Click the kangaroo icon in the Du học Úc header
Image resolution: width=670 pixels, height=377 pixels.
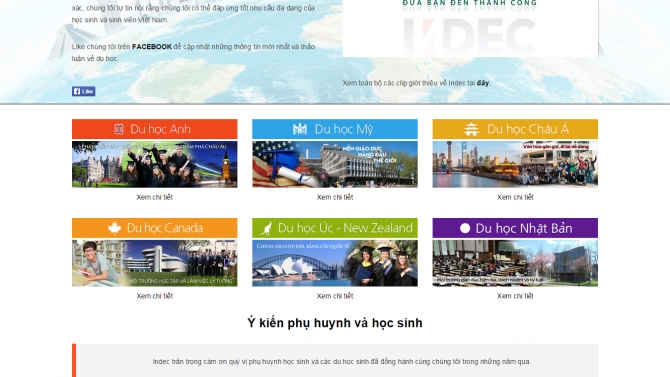click(266, 229)
